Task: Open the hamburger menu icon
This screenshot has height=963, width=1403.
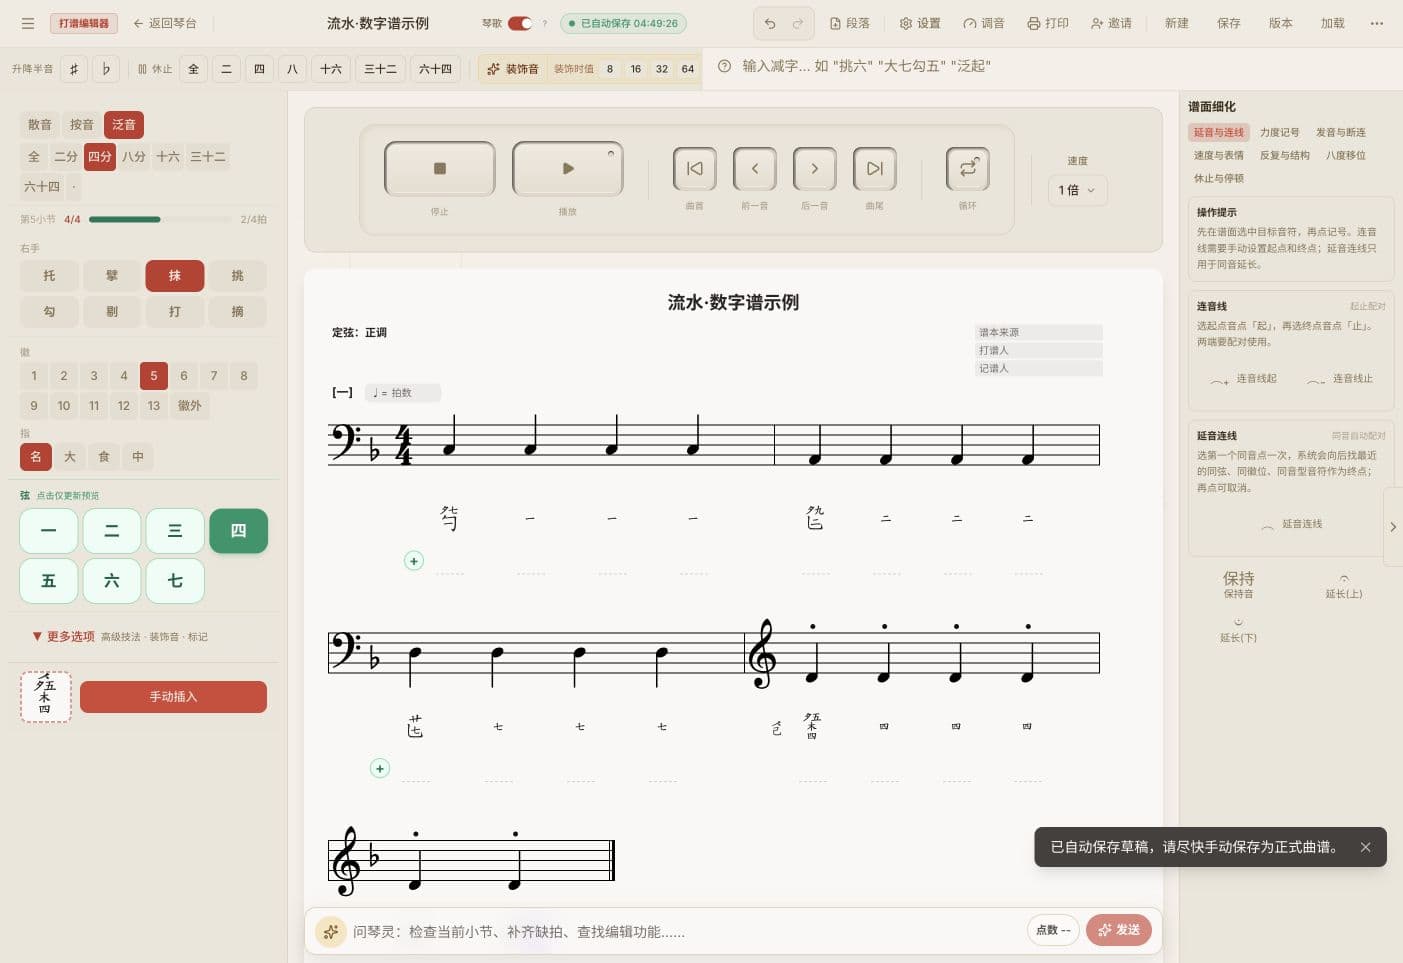Action: click(28, 23)
